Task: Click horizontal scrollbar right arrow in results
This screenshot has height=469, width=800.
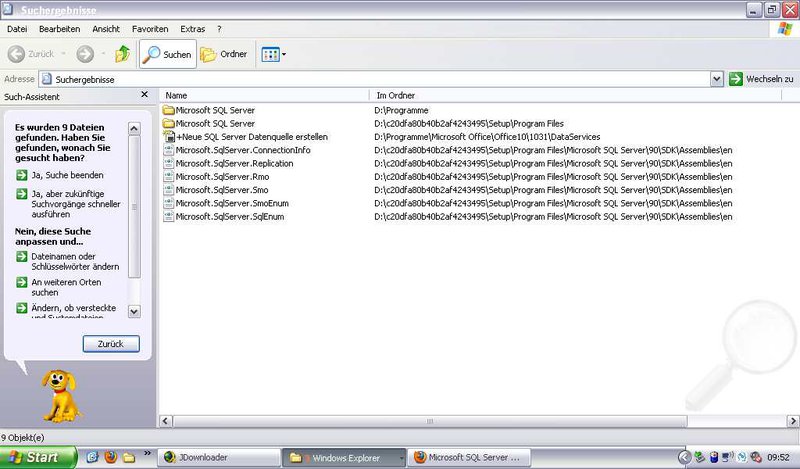Action: (x=792, y=421)
